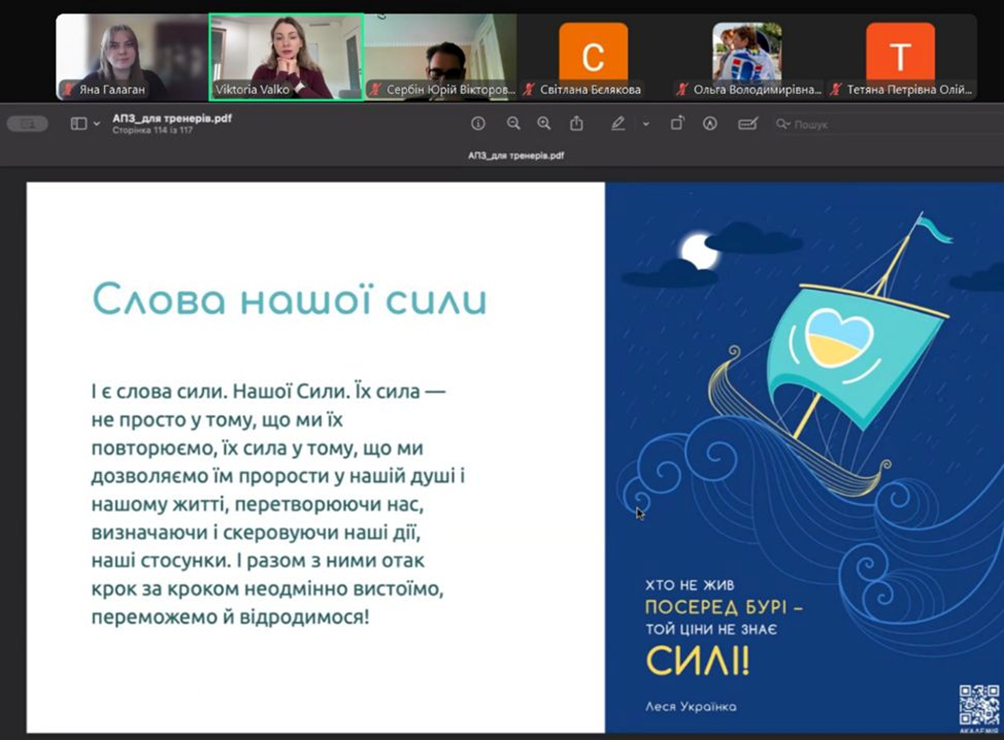Expand sidebar view options chevron
This screenshot has width=1004, height=740.
(97, 124)
